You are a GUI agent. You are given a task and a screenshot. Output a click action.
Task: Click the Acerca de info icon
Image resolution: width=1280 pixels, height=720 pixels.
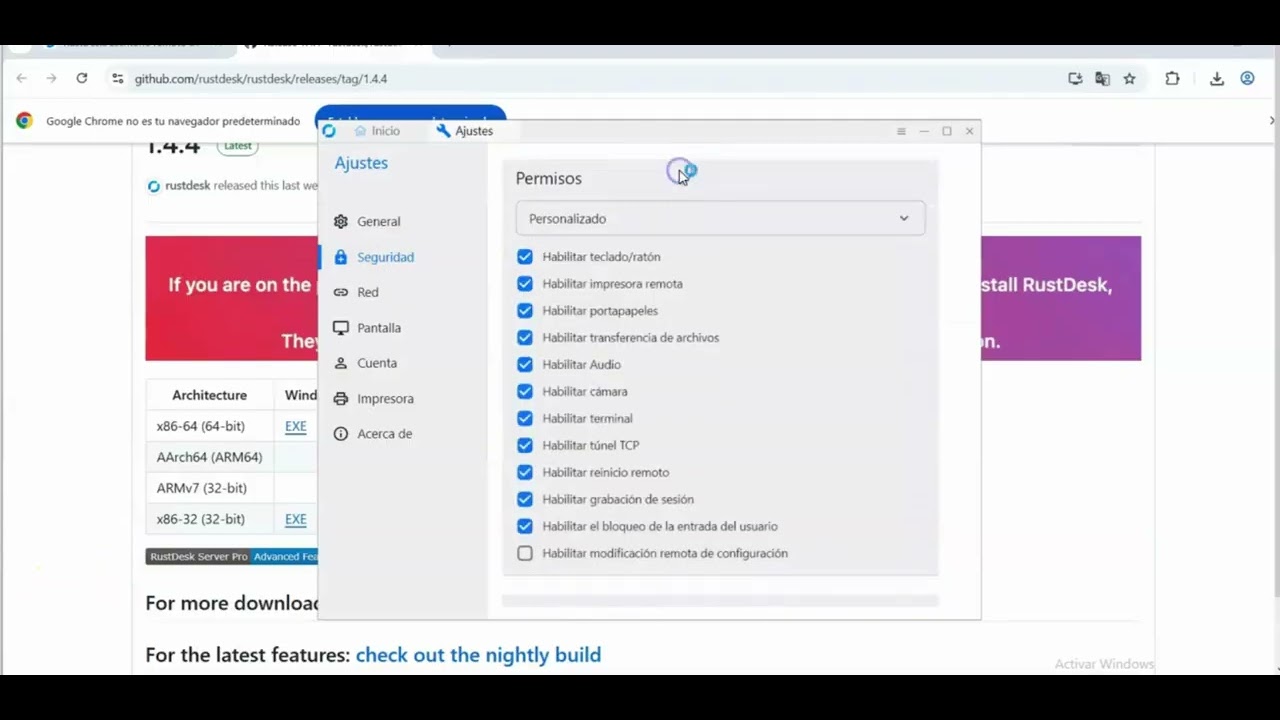(341, 434)
